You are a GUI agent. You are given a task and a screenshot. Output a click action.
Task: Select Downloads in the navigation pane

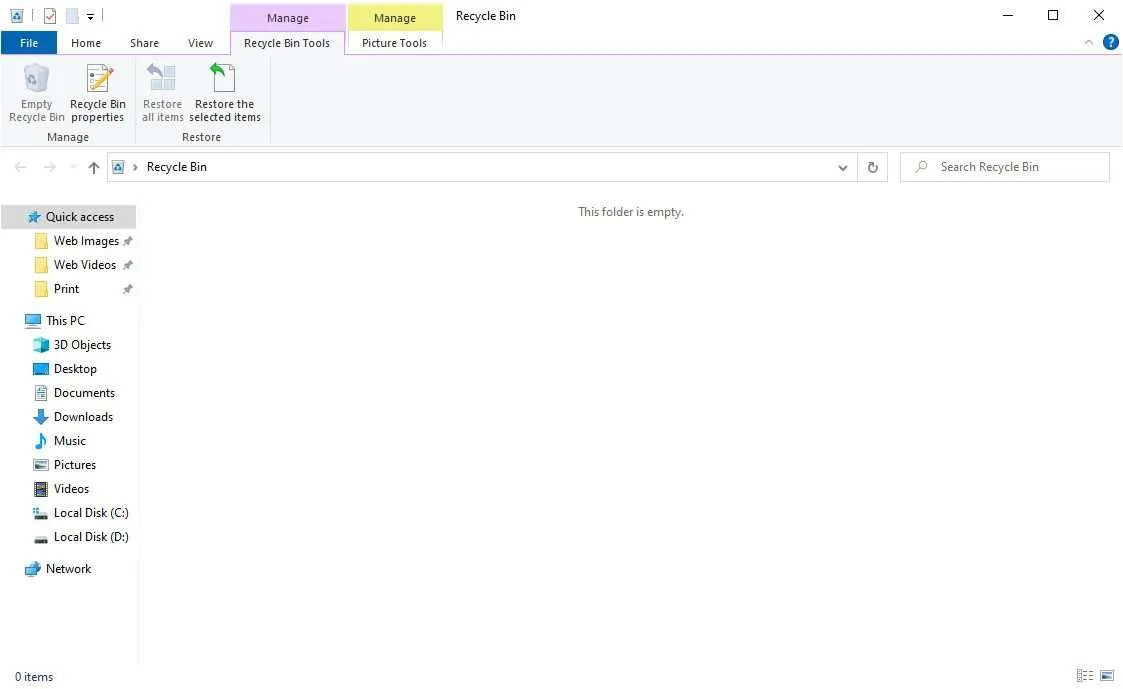click(x=83, y=417)
